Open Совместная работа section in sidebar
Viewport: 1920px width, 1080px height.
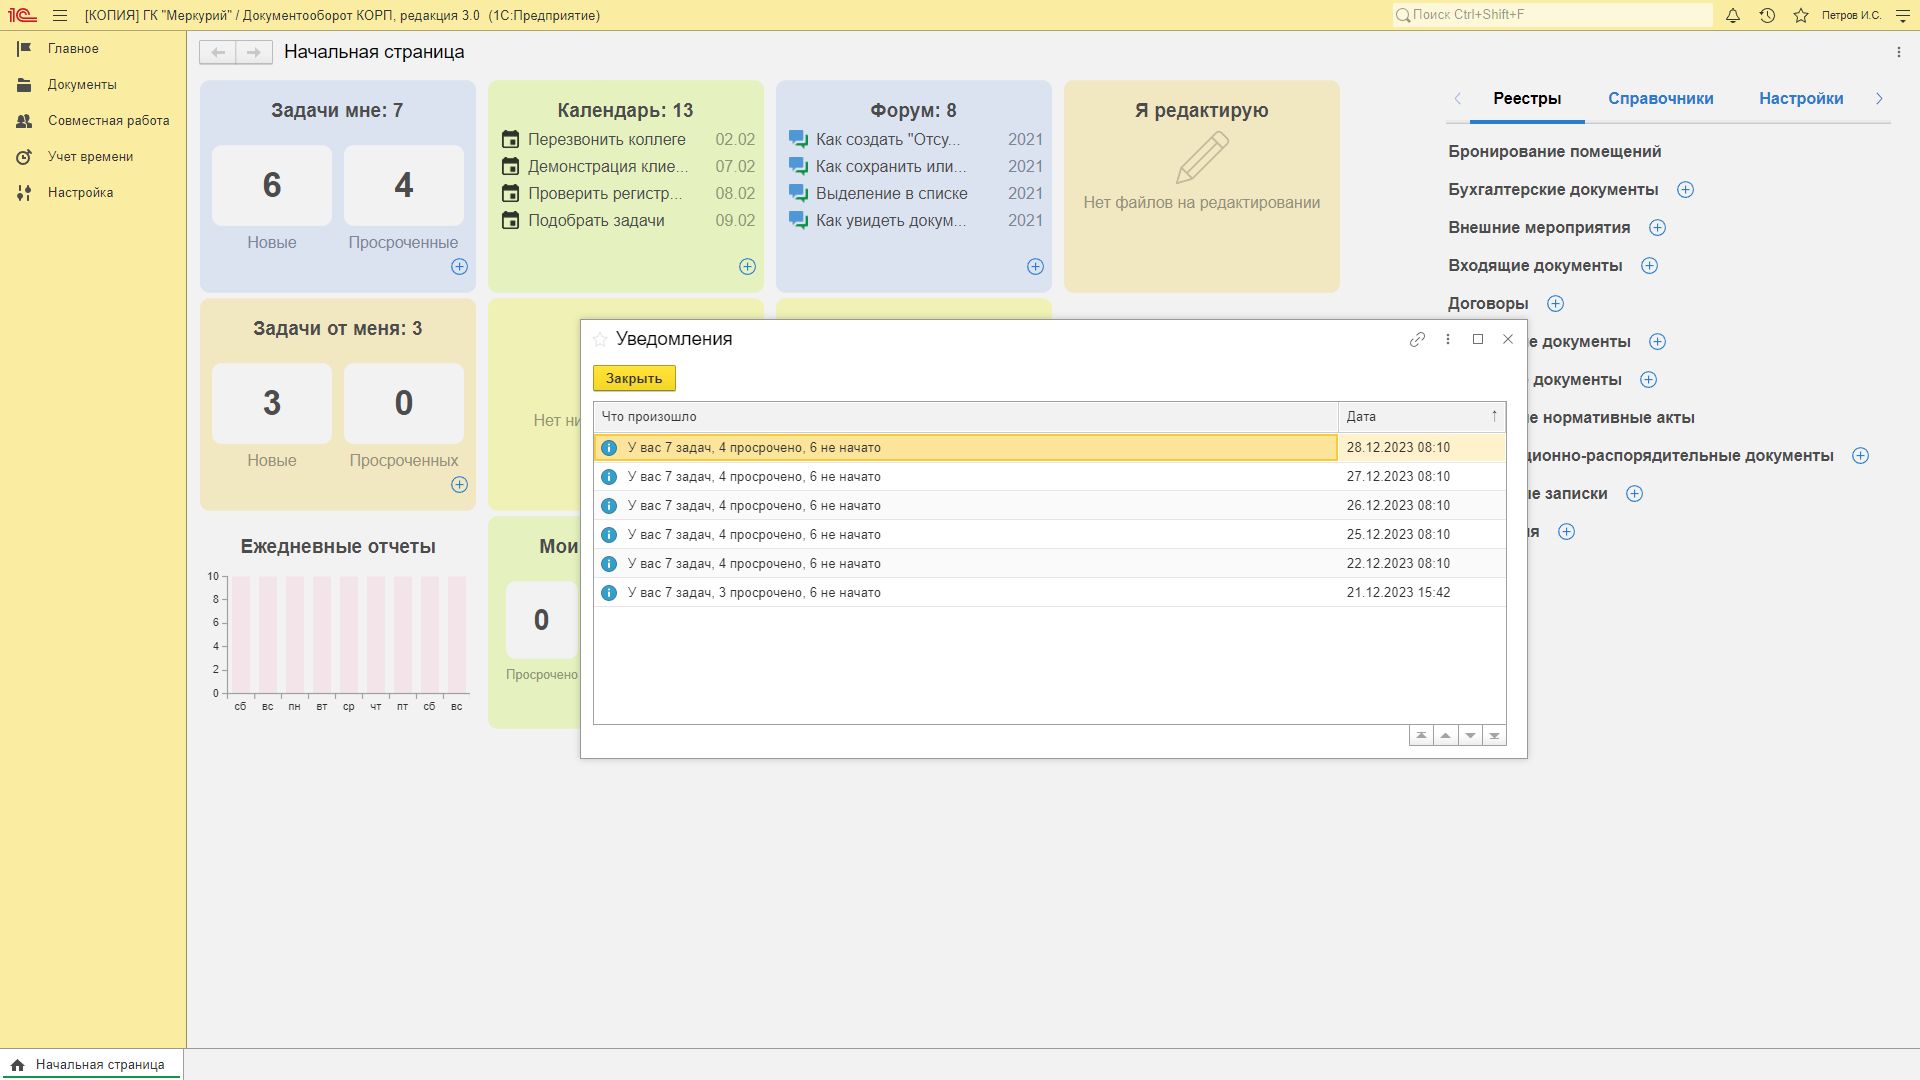tap(108, 120)
